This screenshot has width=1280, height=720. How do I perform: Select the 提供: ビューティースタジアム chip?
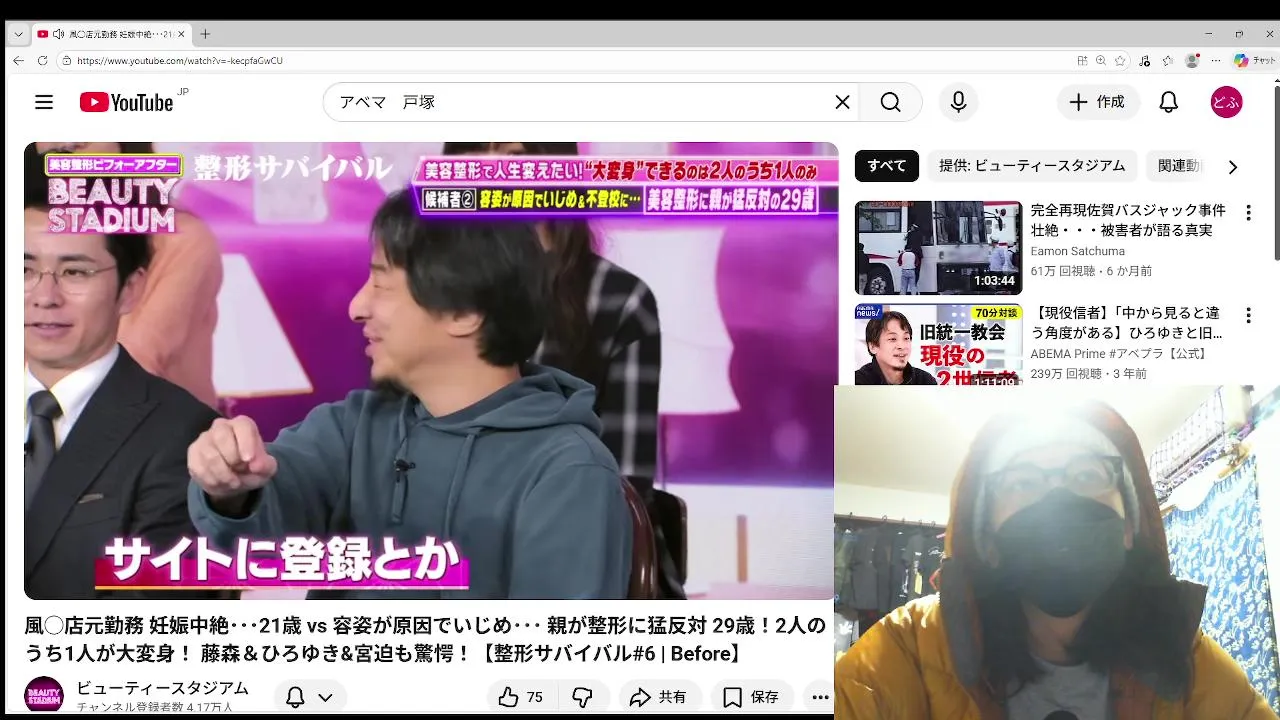(x=1032, y=166)
